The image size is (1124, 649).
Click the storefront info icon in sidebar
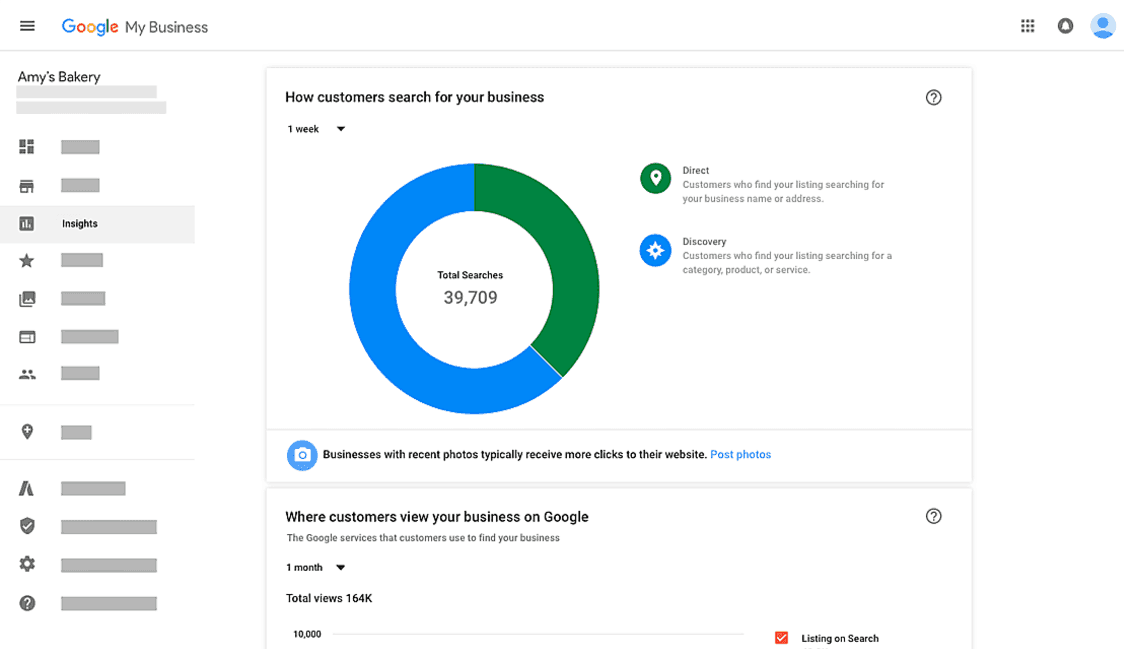[x=27, y=186]
